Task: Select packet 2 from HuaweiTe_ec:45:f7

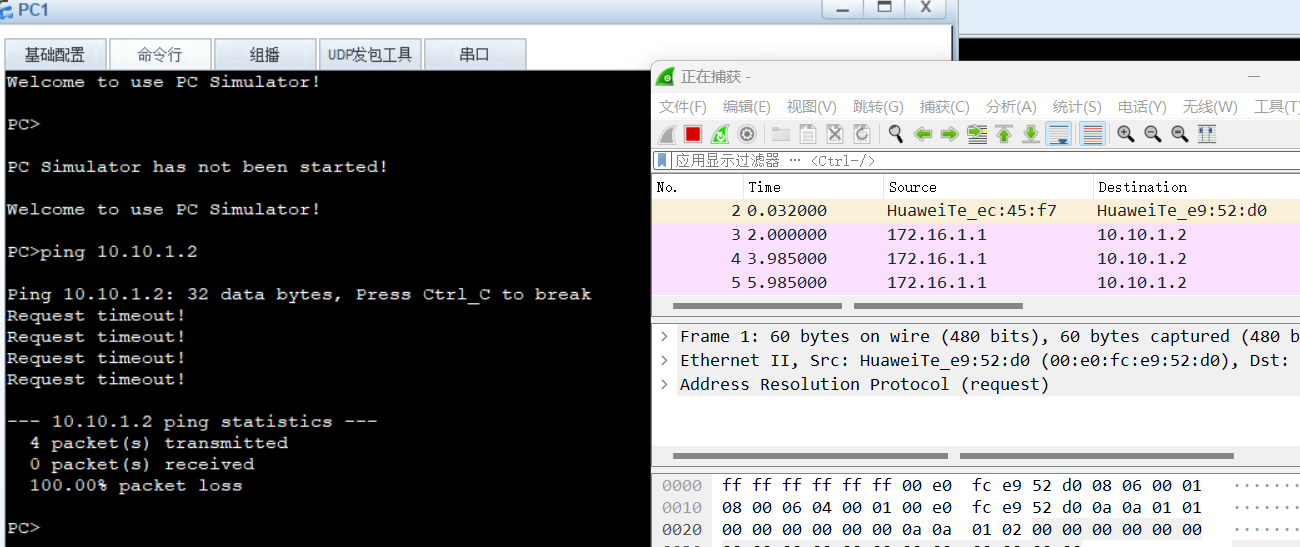Action: coord(976,211)
